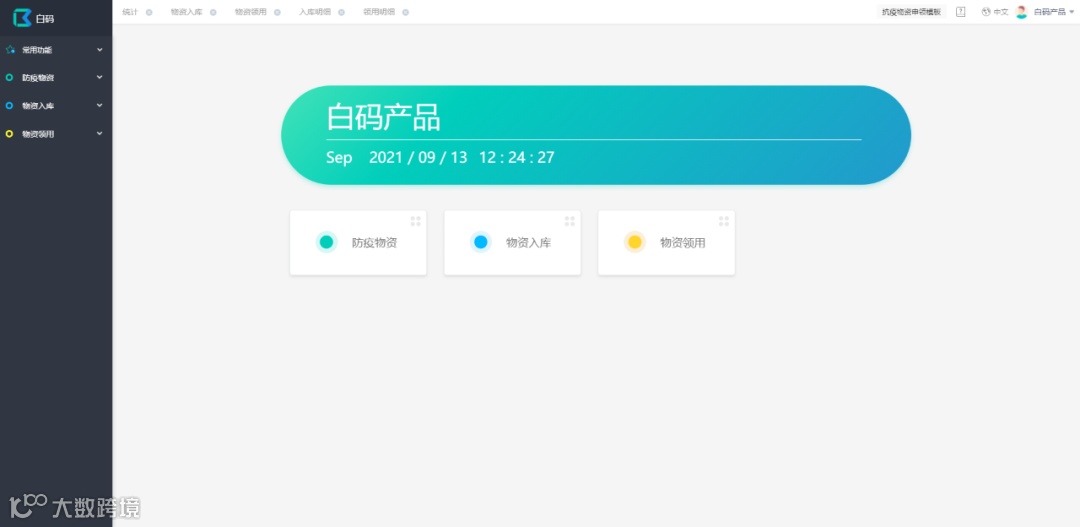
Task: Click the dropdown arrow next to 白码产品
Action: [1071, 12]
